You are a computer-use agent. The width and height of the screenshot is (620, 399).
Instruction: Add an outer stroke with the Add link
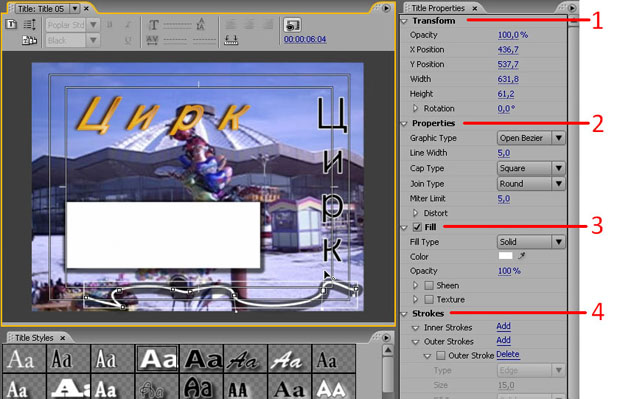(503, 340)
